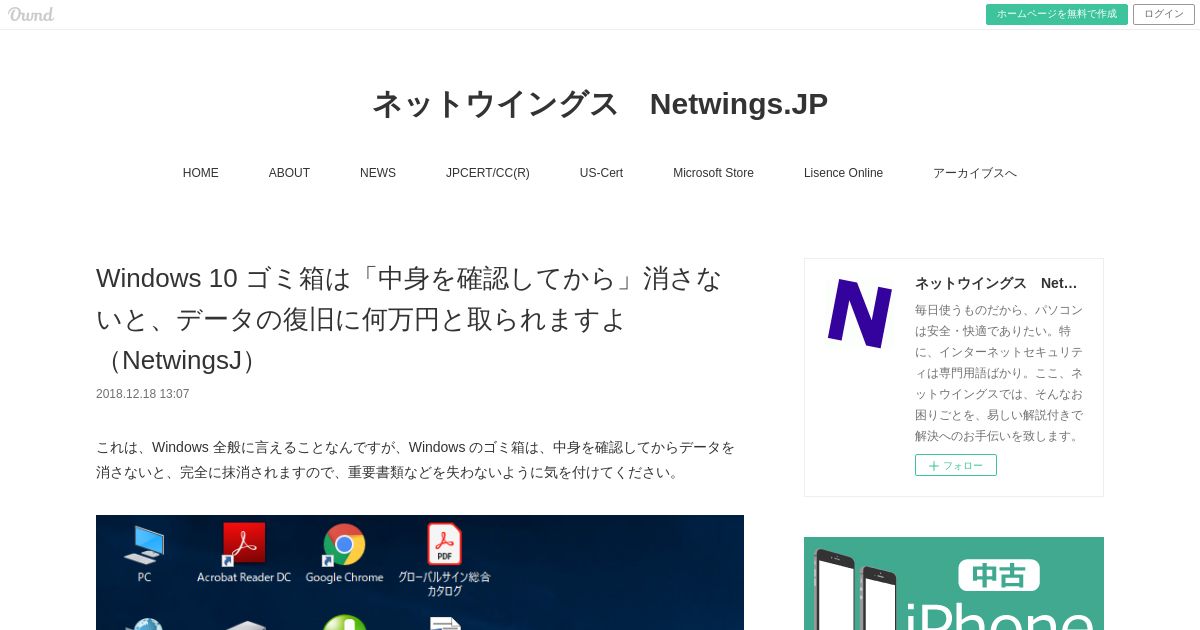Viewport: 1200px width, 630px height.
Task: Open the HOME menu item
Action: click(x=201, y=173)
